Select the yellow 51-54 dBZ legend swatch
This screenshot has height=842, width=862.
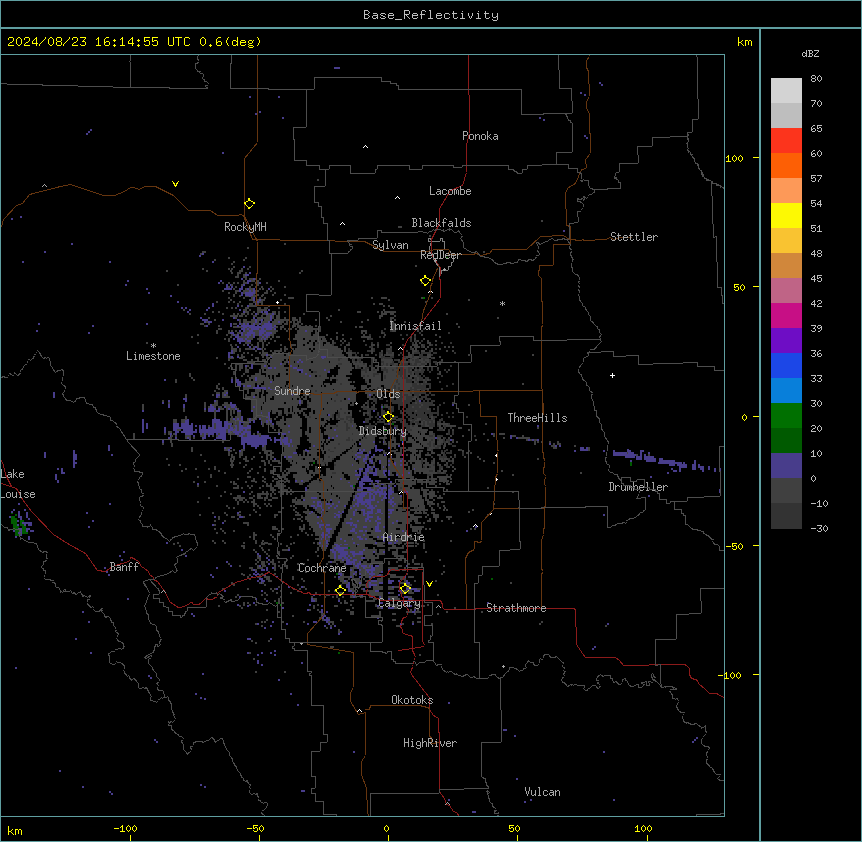(x=786, y=215)
